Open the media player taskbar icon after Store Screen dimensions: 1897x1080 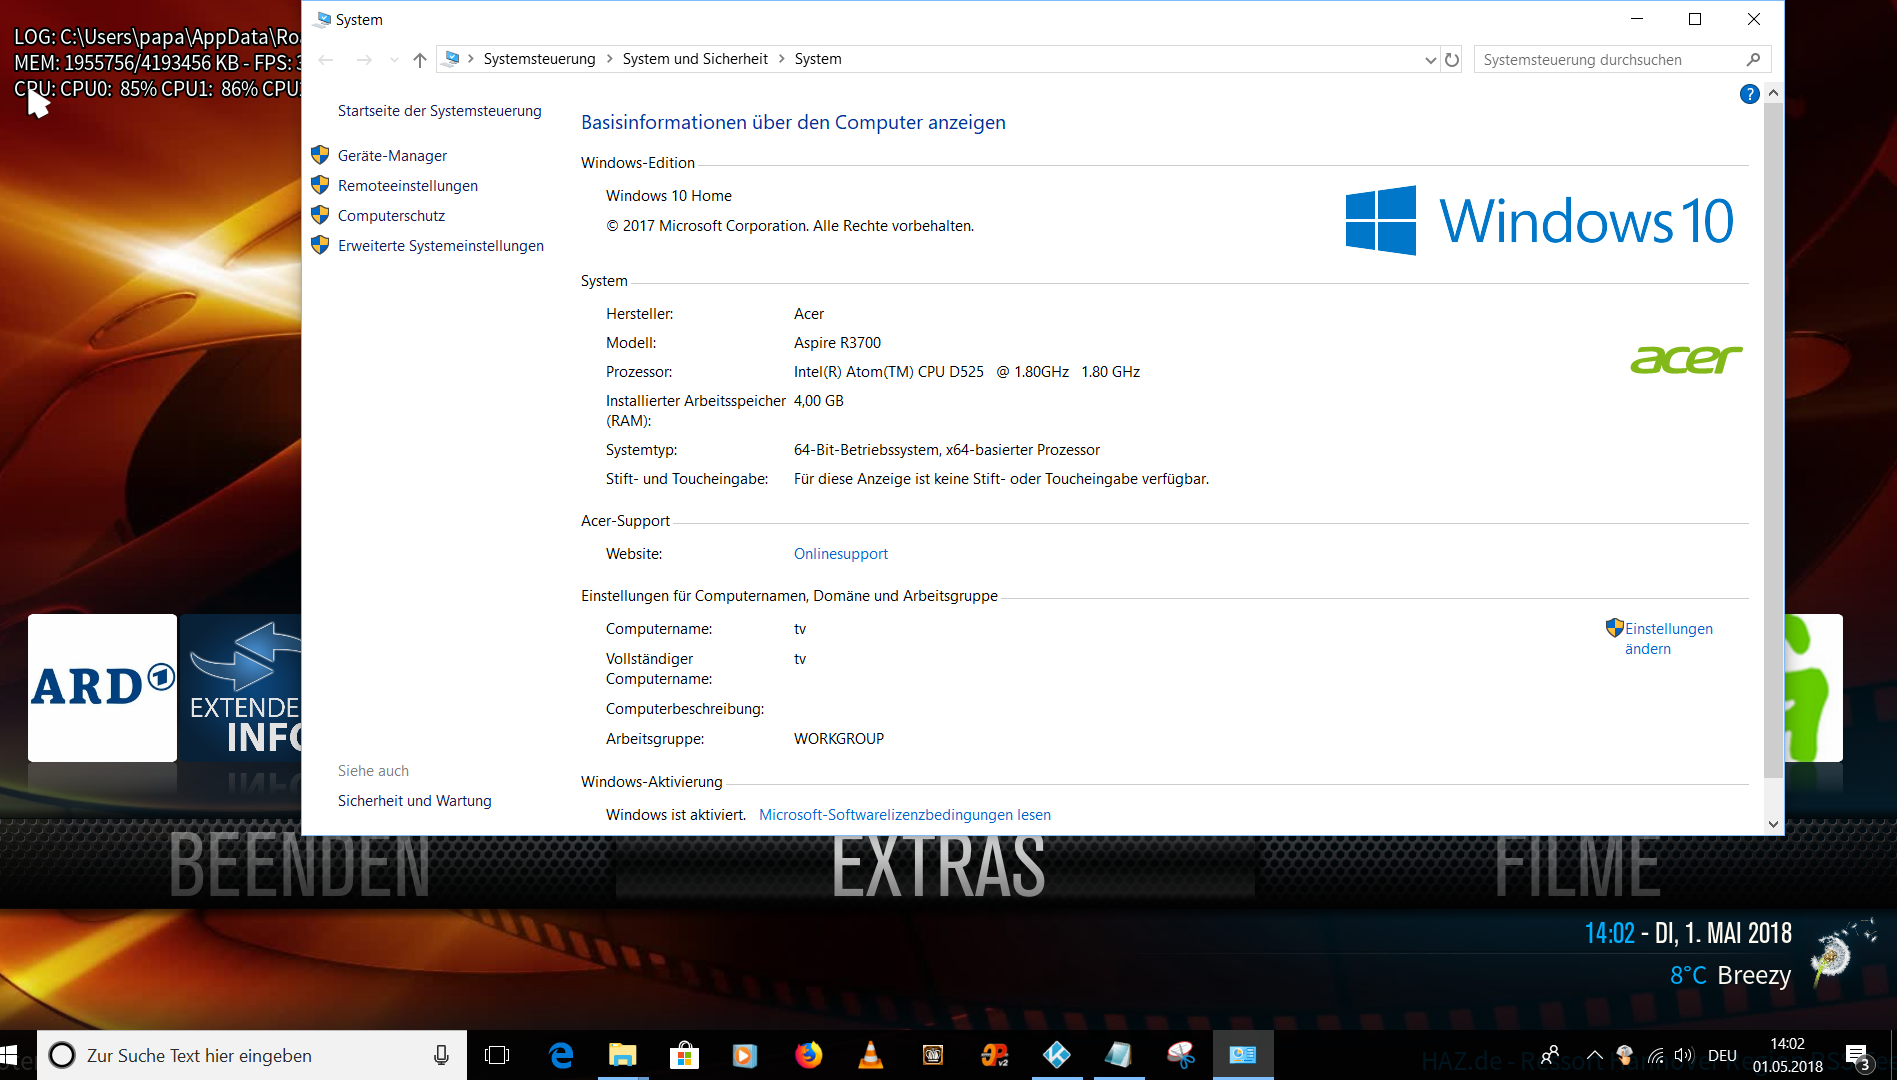745,1055
